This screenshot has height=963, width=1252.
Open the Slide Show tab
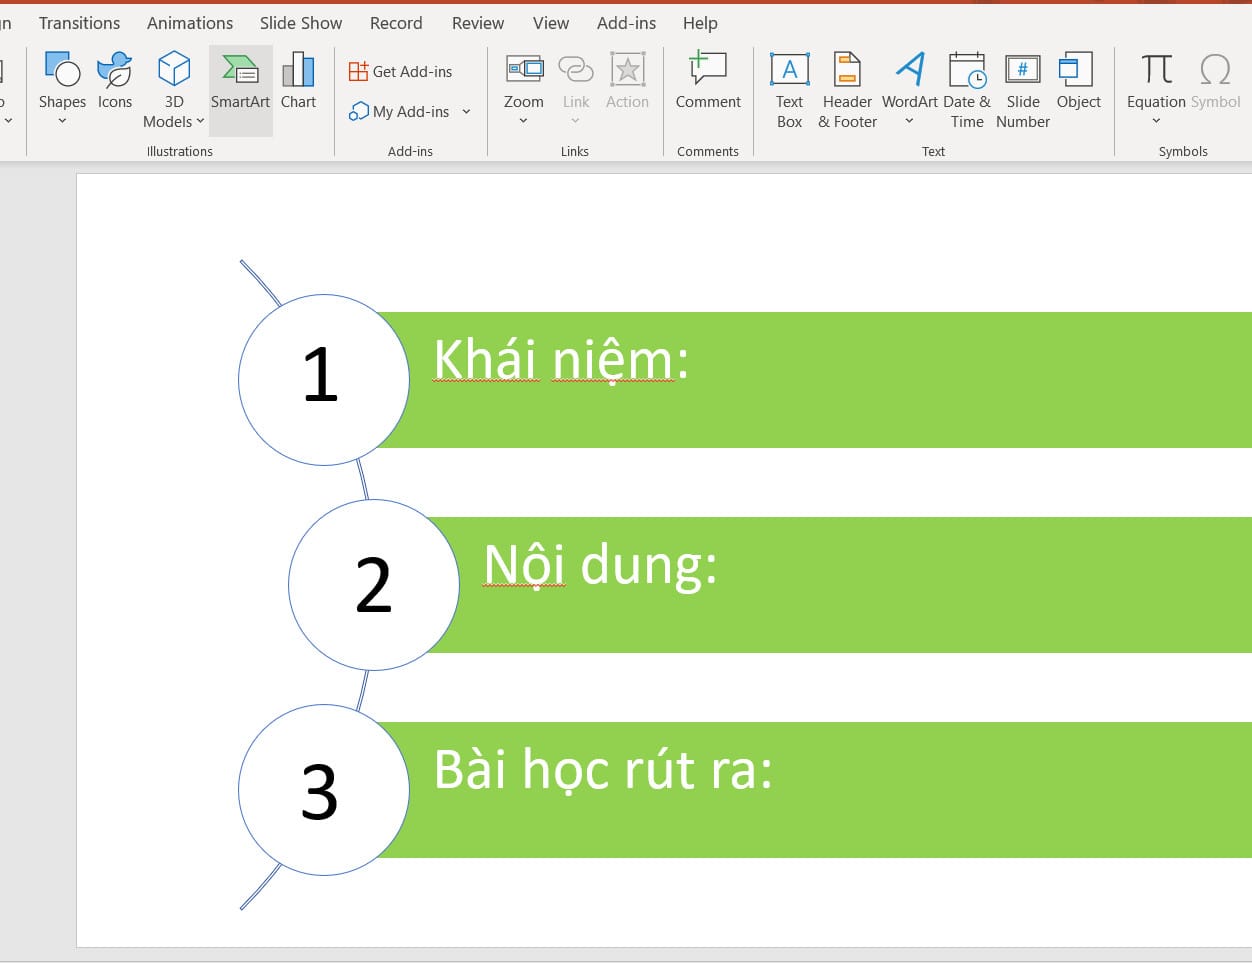(x=301, y=23)
